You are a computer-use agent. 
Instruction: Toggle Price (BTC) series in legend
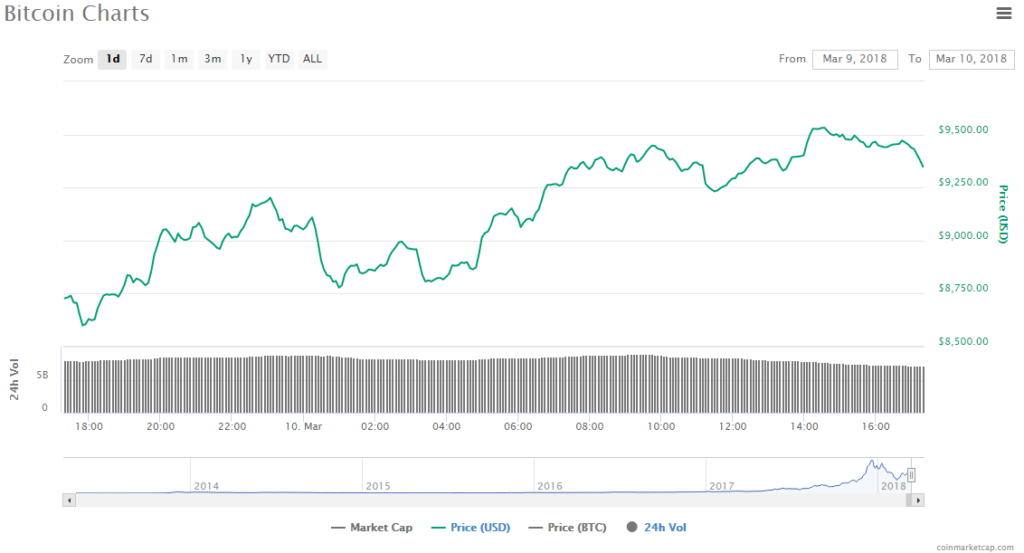click(x=569, y=527)
